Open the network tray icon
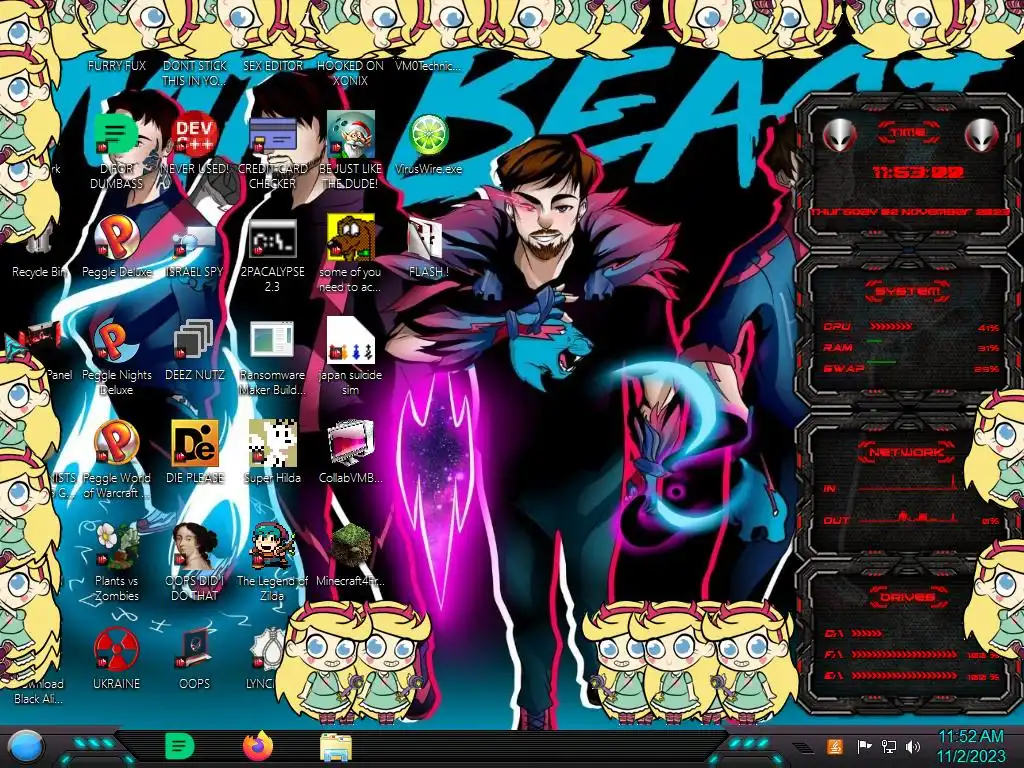Image resolution: width=1024 pixels, height=768 pixels. [888, 746]
